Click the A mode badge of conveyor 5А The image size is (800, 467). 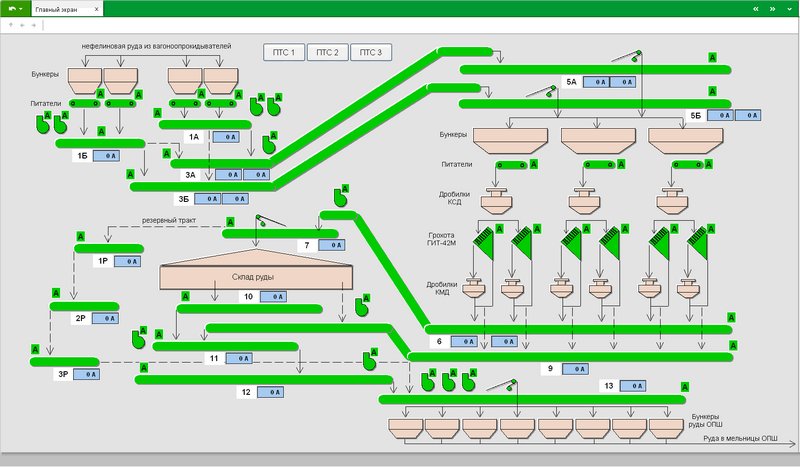coord(712,58)
